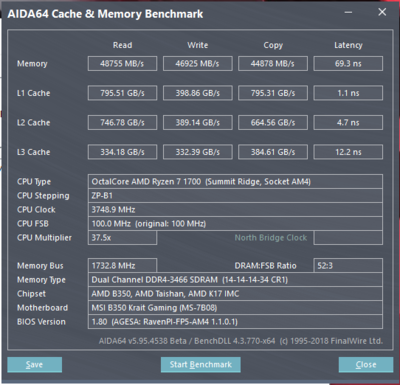Click the X icon in title bar

coord(382,12)
